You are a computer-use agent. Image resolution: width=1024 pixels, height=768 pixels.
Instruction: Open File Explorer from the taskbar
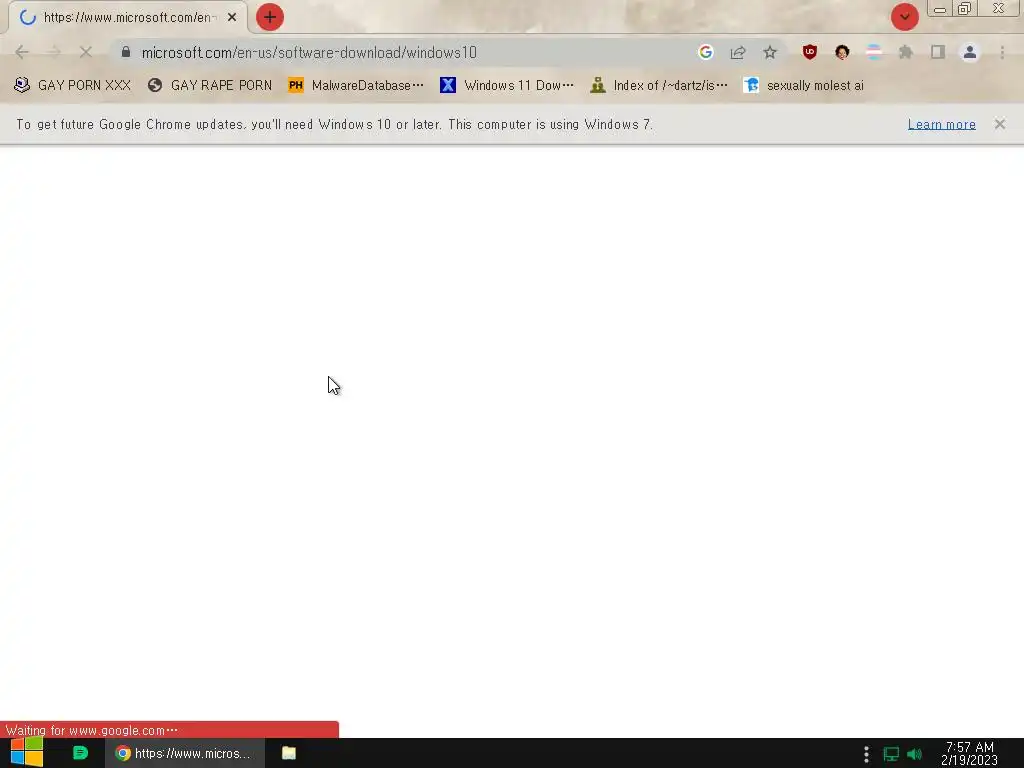tap(289, 753)
